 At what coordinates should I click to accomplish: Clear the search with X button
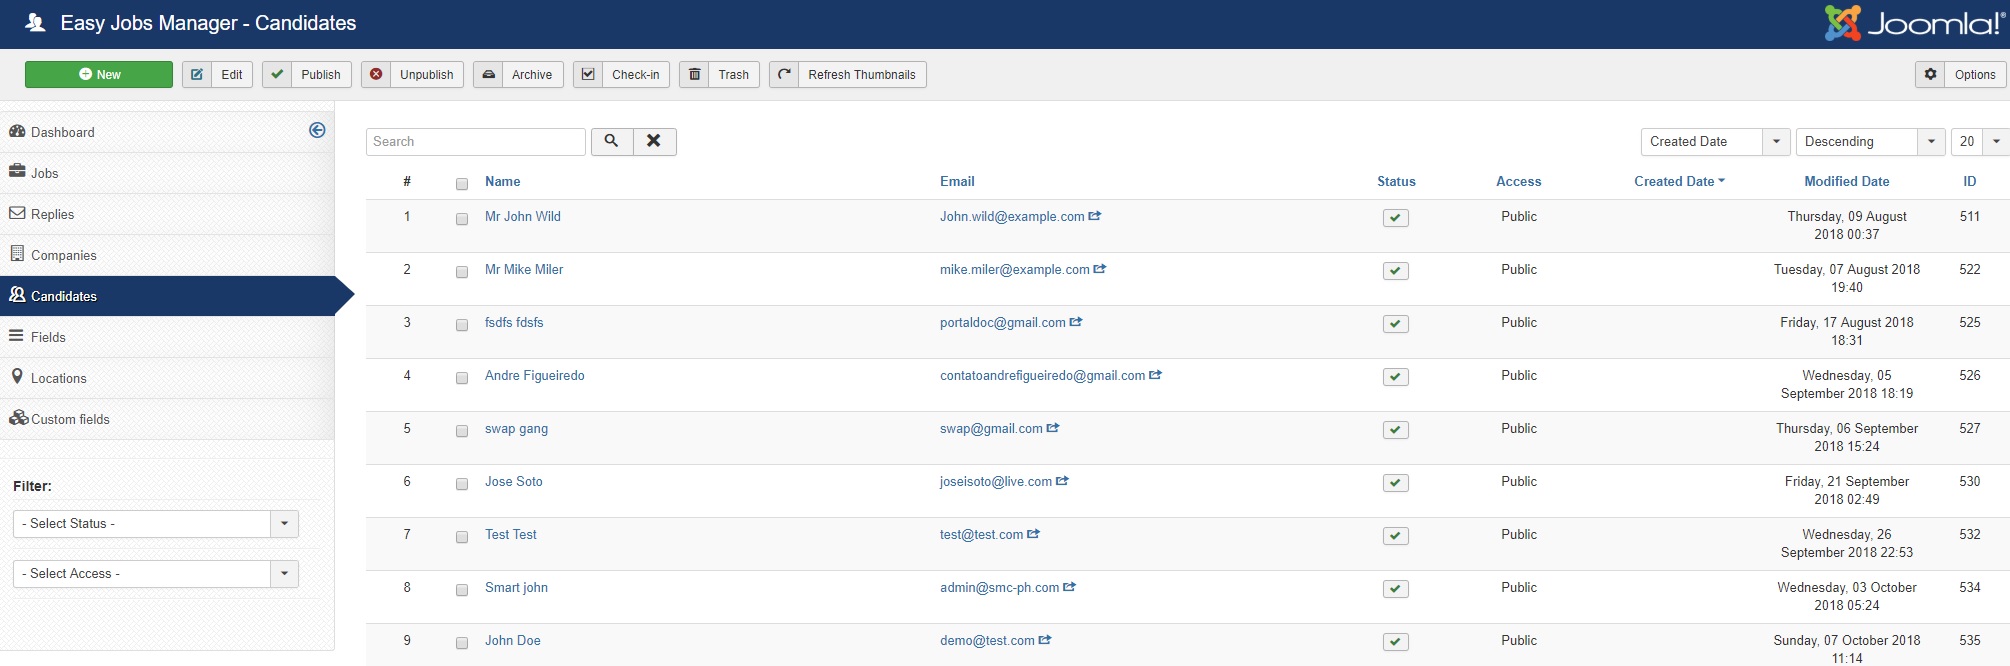[x=654, y=141]
